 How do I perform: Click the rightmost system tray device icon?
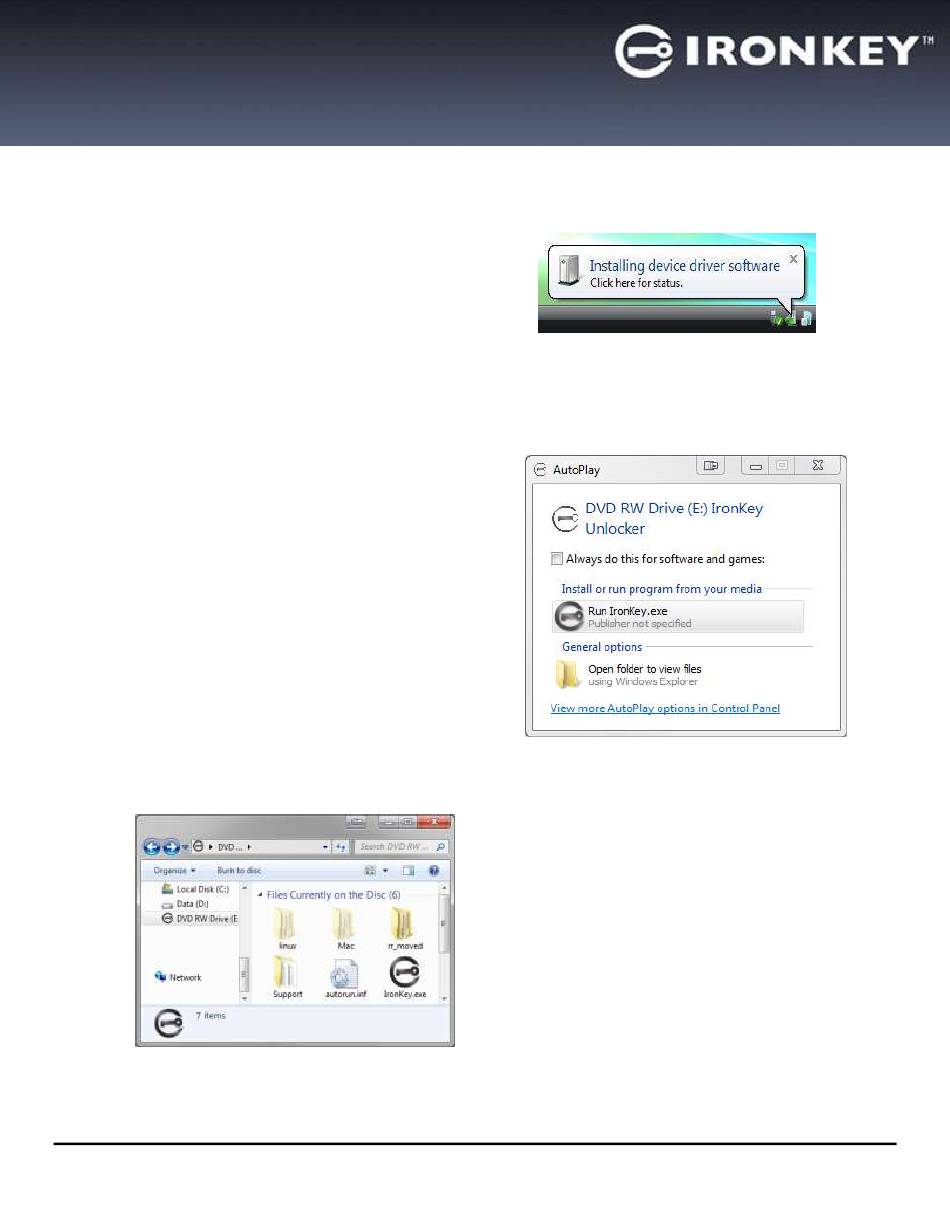click(807, 319)
